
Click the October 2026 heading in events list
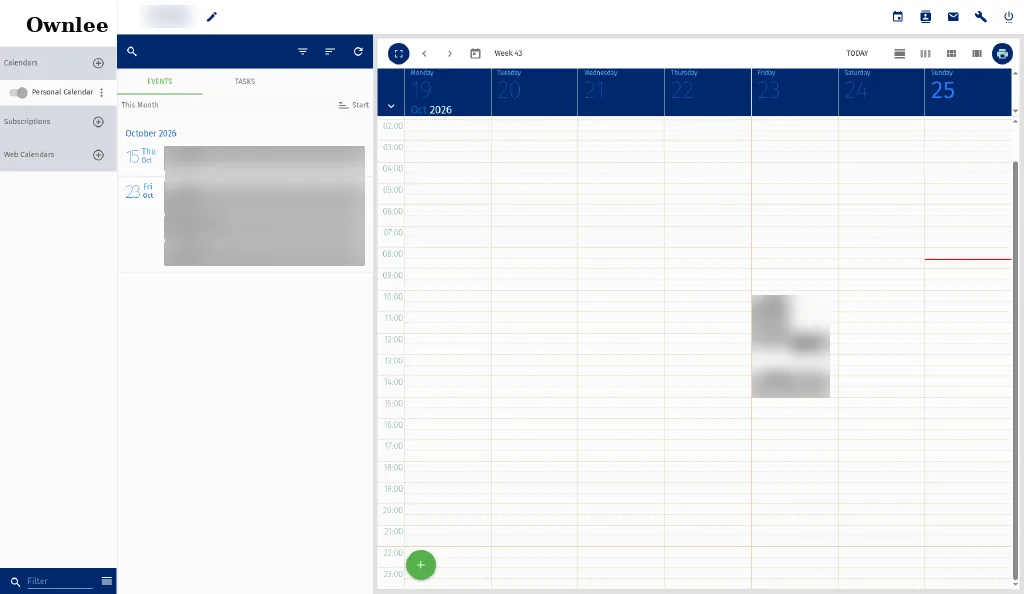pyautogui.click(x=151, y=133)
